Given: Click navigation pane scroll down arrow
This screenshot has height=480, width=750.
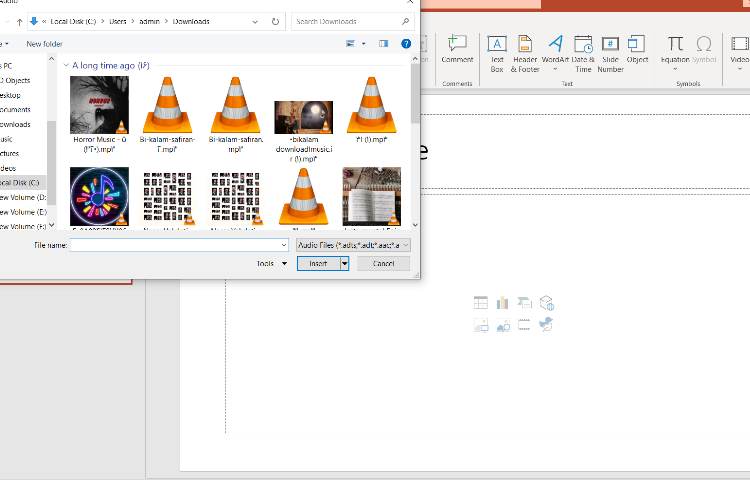Looking at the screenshot, I should 52,225.
